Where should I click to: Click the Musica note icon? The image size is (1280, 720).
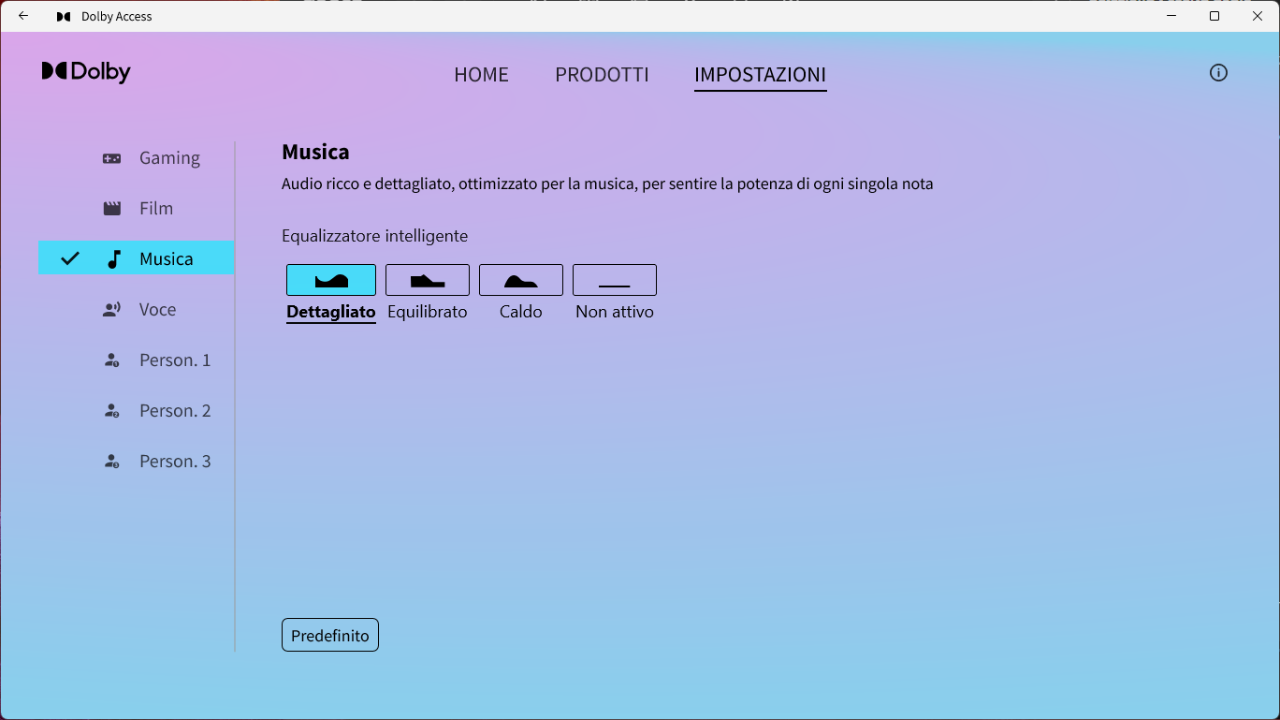tap(114, 259)
